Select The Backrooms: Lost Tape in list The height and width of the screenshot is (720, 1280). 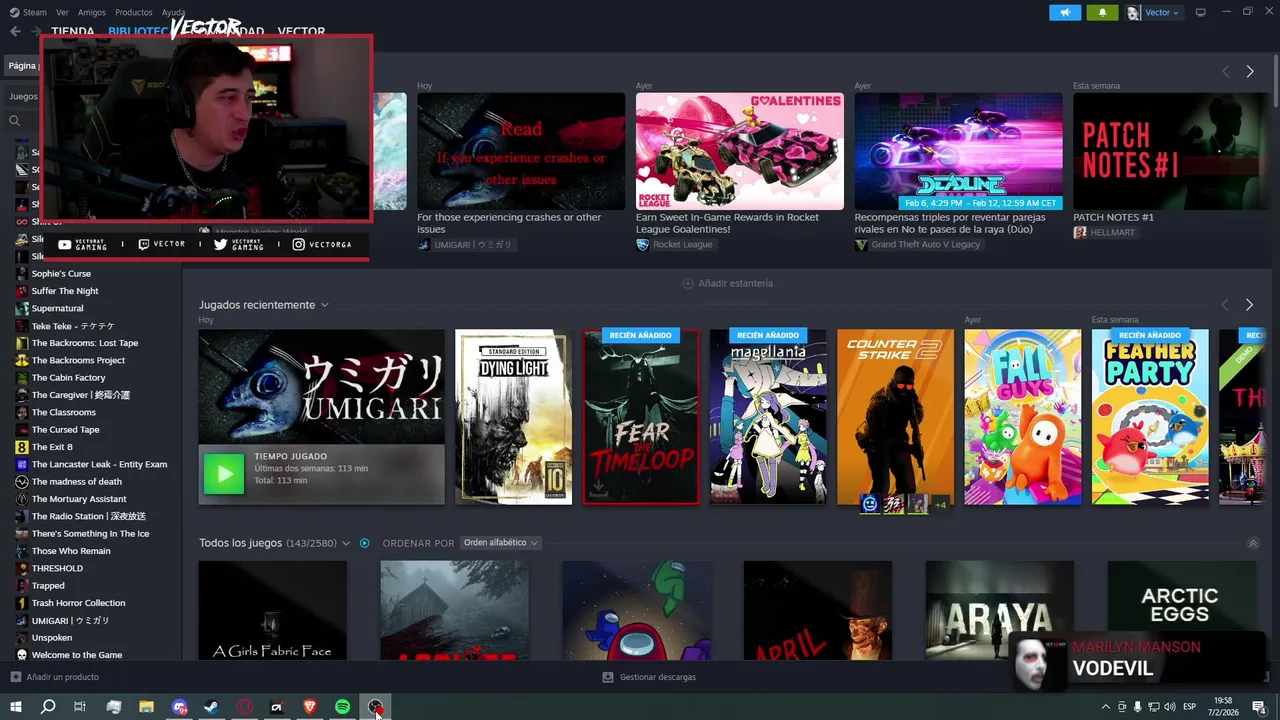tap(85, 343)
